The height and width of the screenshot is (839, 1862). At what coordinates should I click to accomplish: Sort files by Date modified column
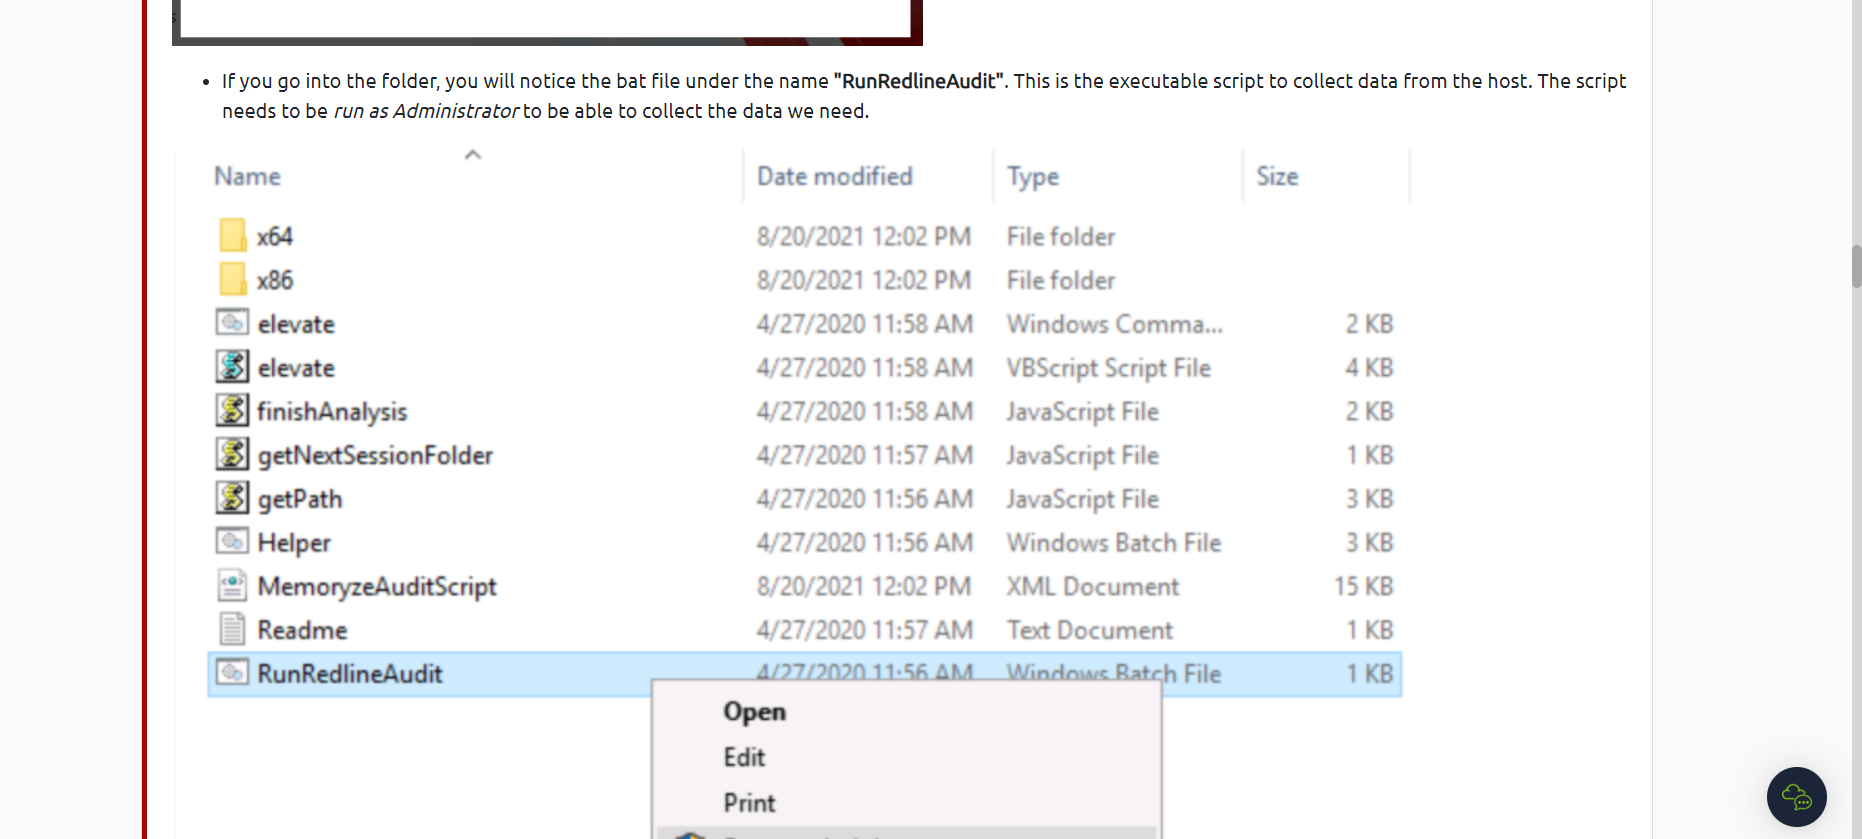(x=834, y=176)
